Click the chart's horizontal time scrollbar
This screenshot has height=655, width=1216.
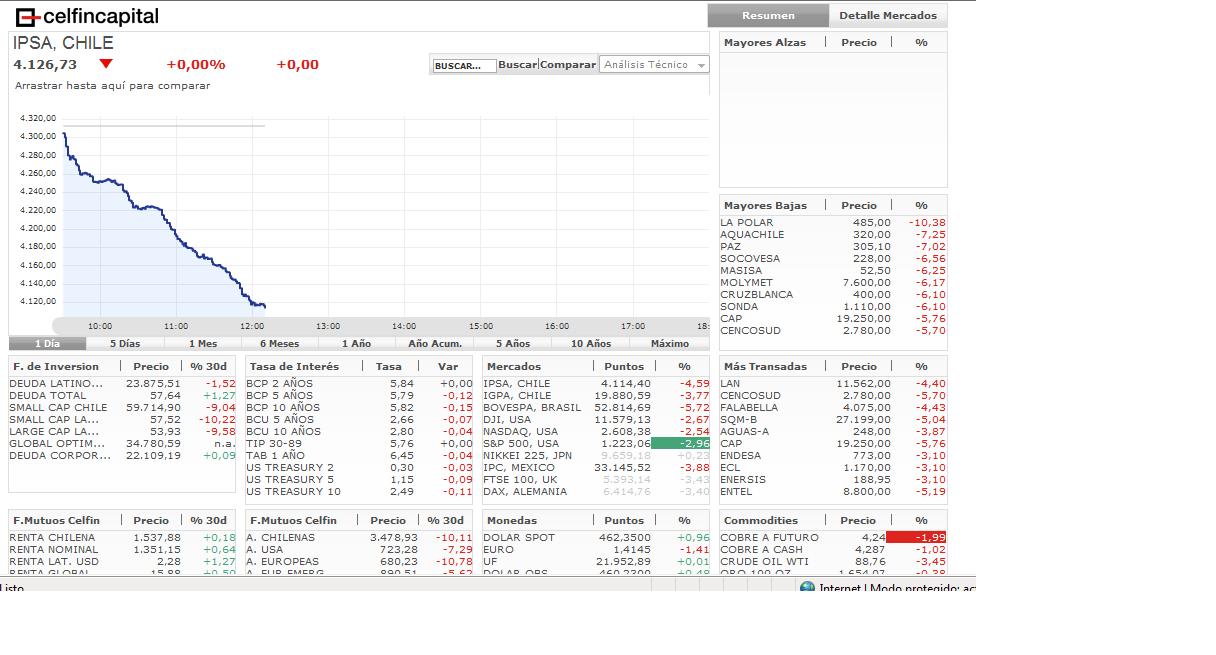[x=380, y=326]
